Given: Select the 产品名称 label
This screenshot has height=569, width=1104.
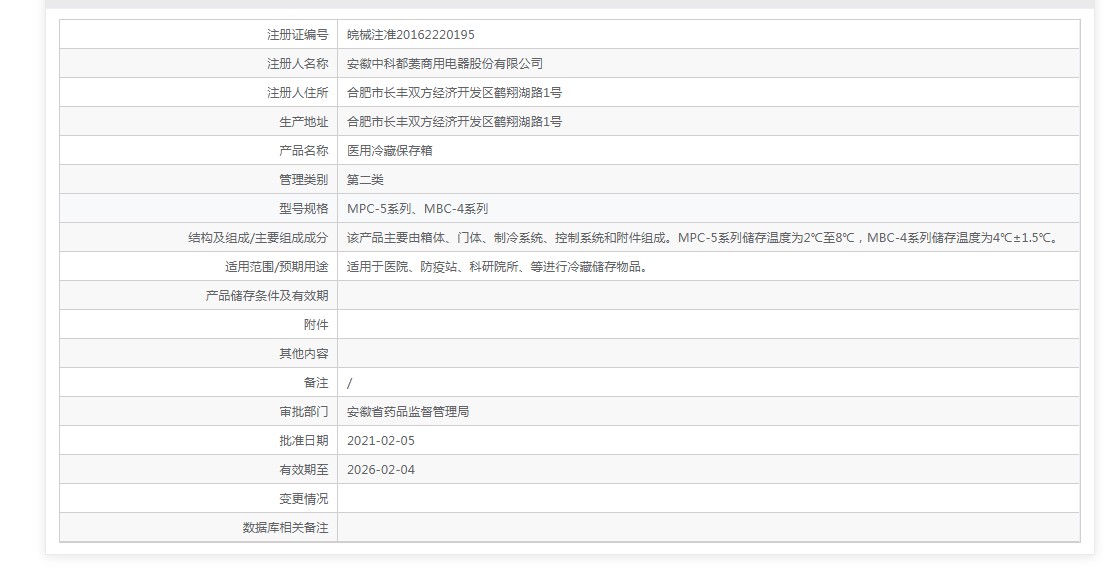Looking at the screenshot, I should coord(303,151).
